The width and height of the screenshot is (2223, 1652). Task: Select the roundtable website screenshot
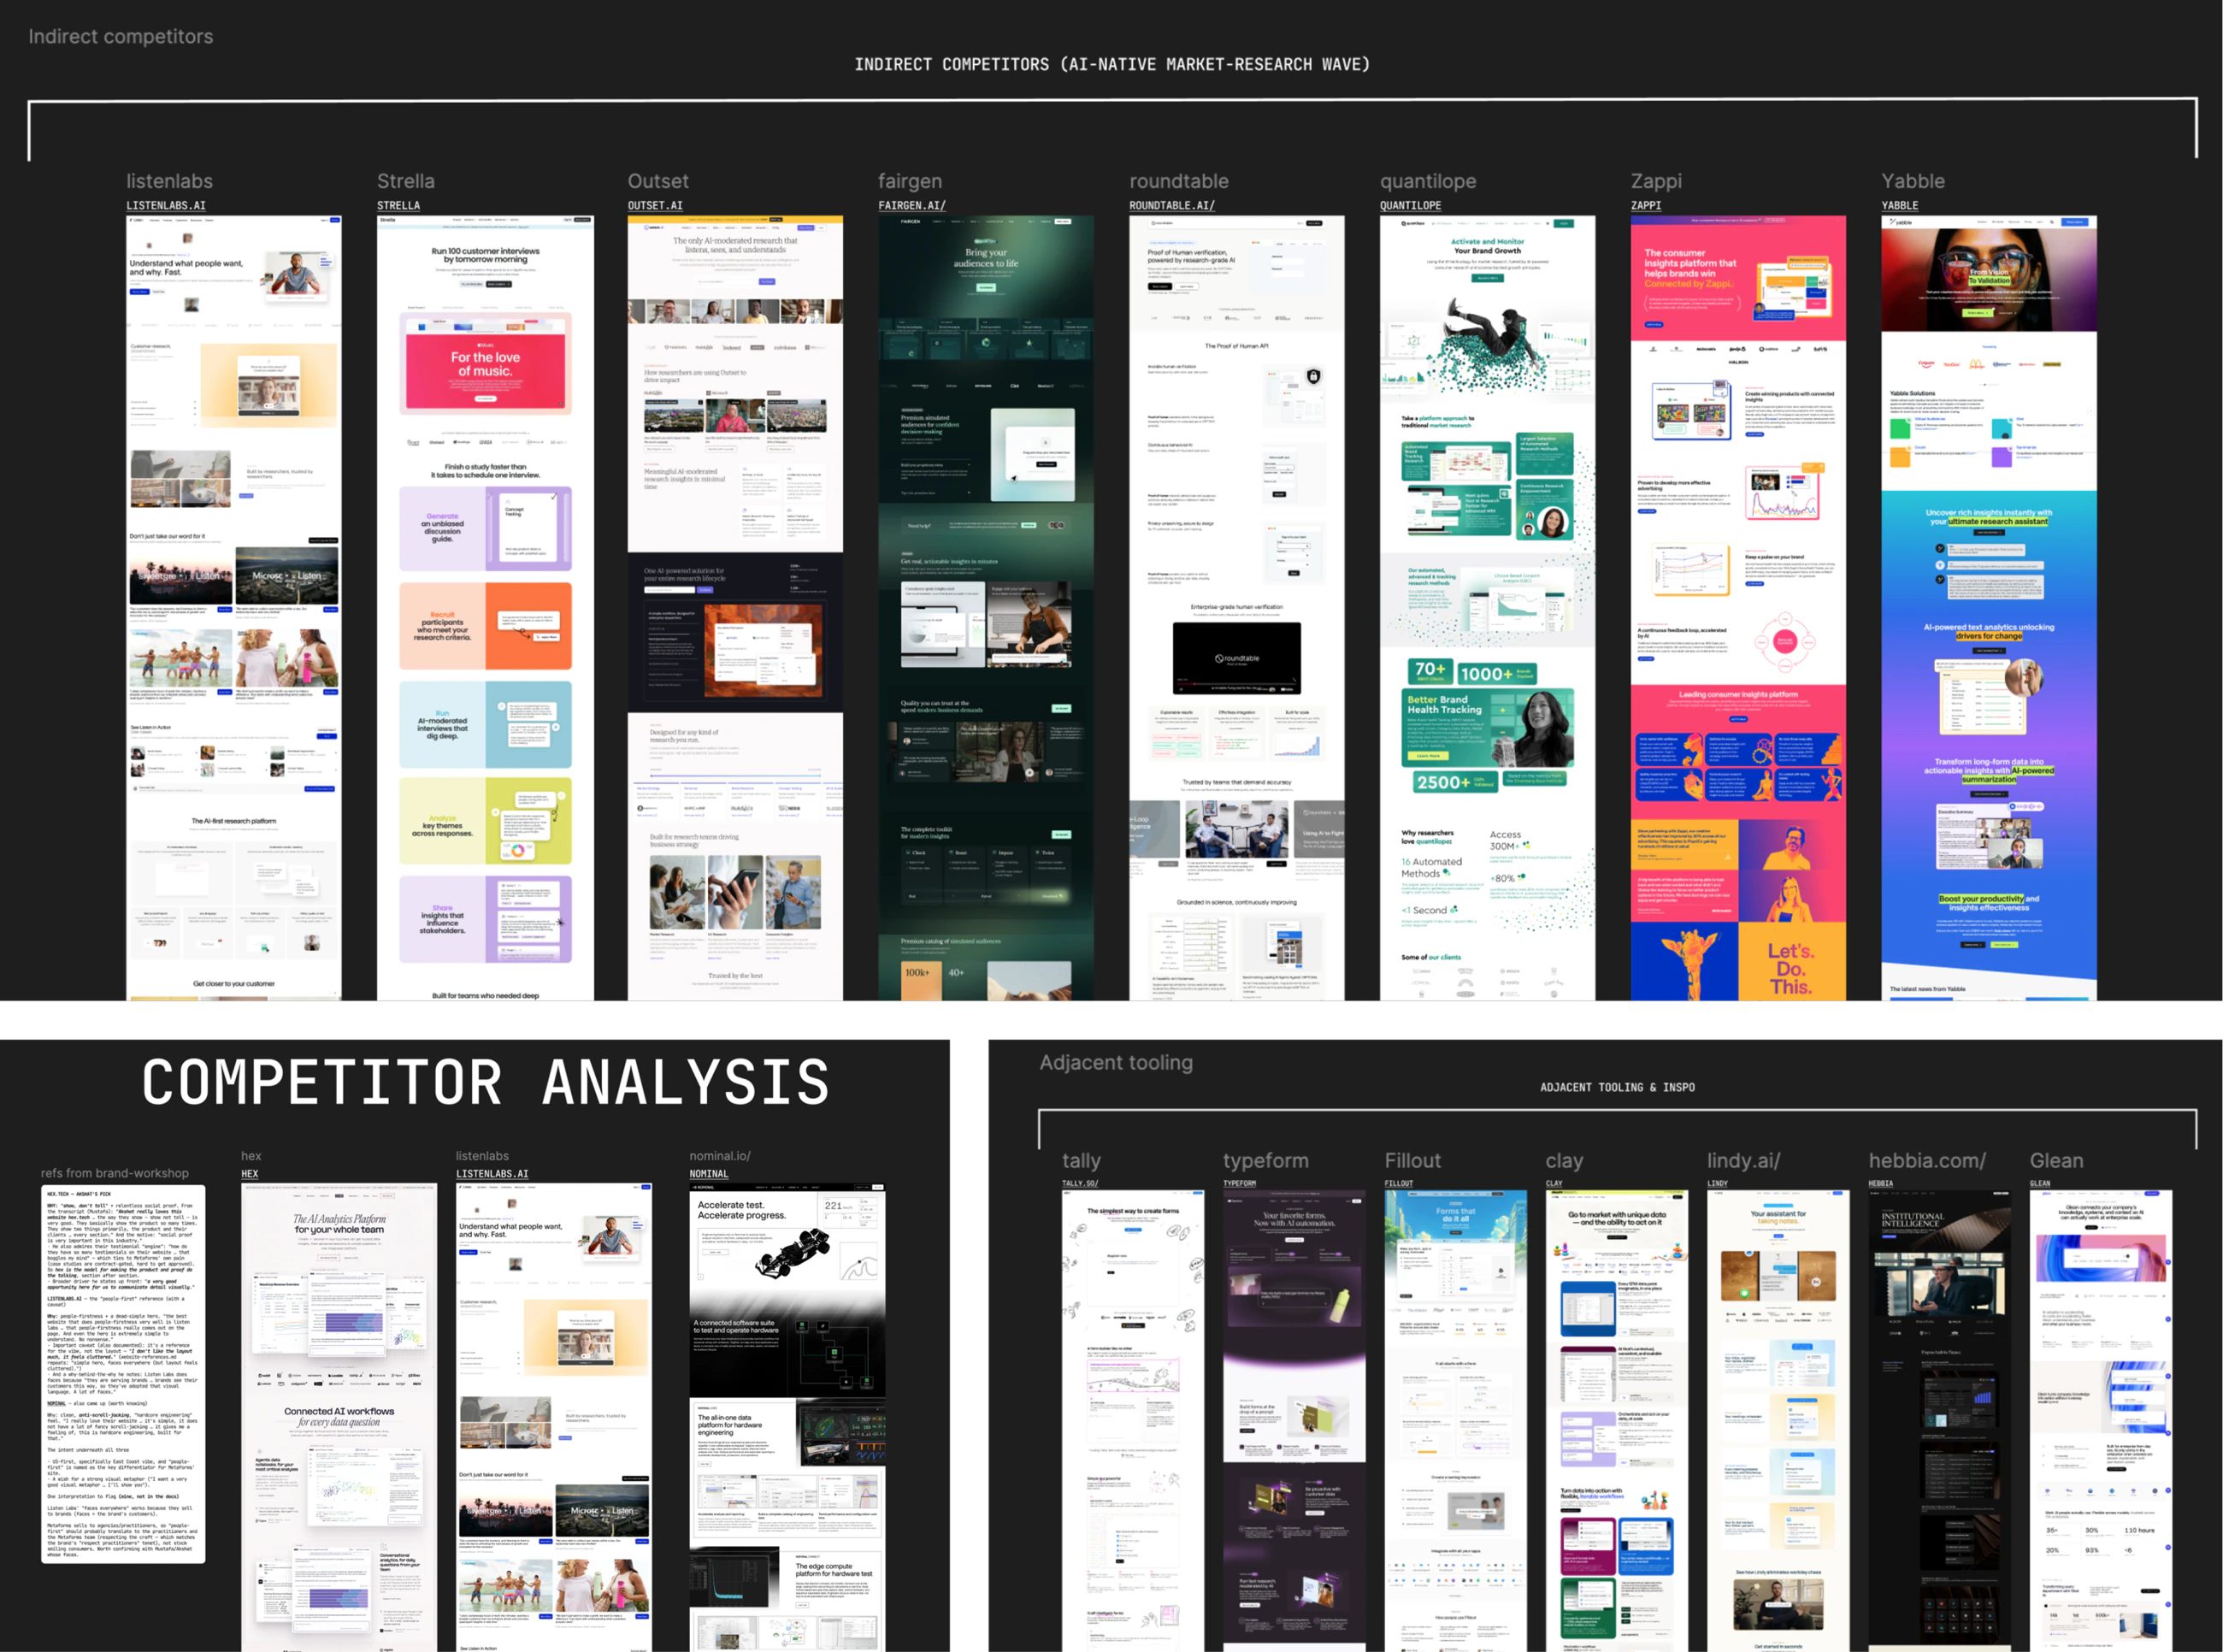click(x=1237, y=608)
